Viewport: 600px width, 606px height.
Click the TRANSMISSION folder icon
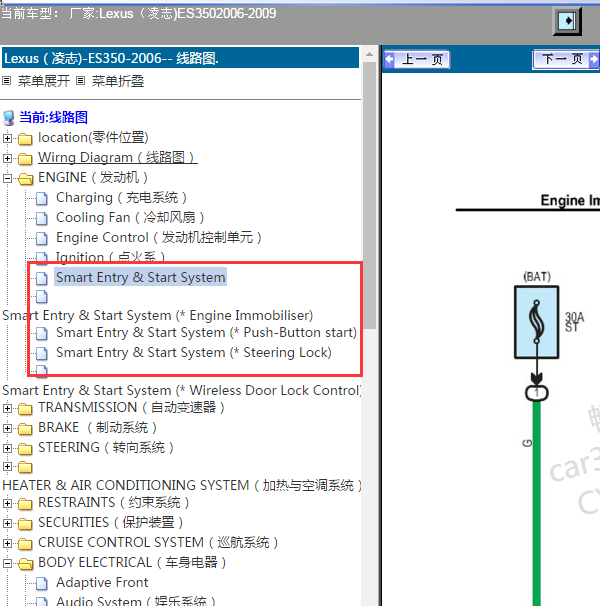[x=25, y=409]
